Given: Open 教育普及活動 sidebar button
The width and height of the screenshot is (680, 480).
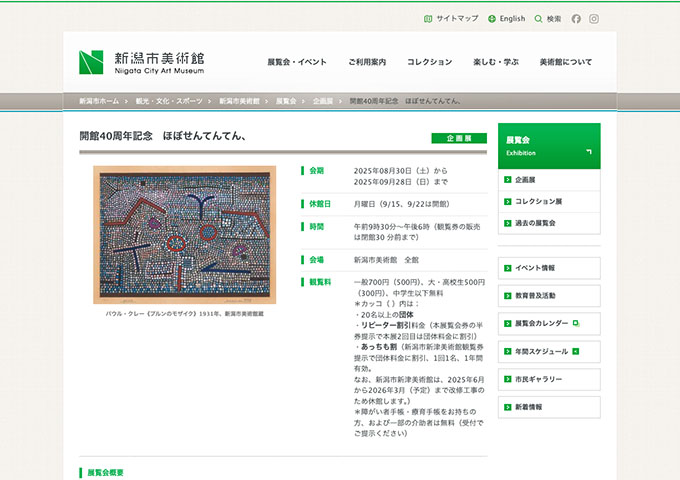Looking at the screenshot, I should tap(549, 296).
